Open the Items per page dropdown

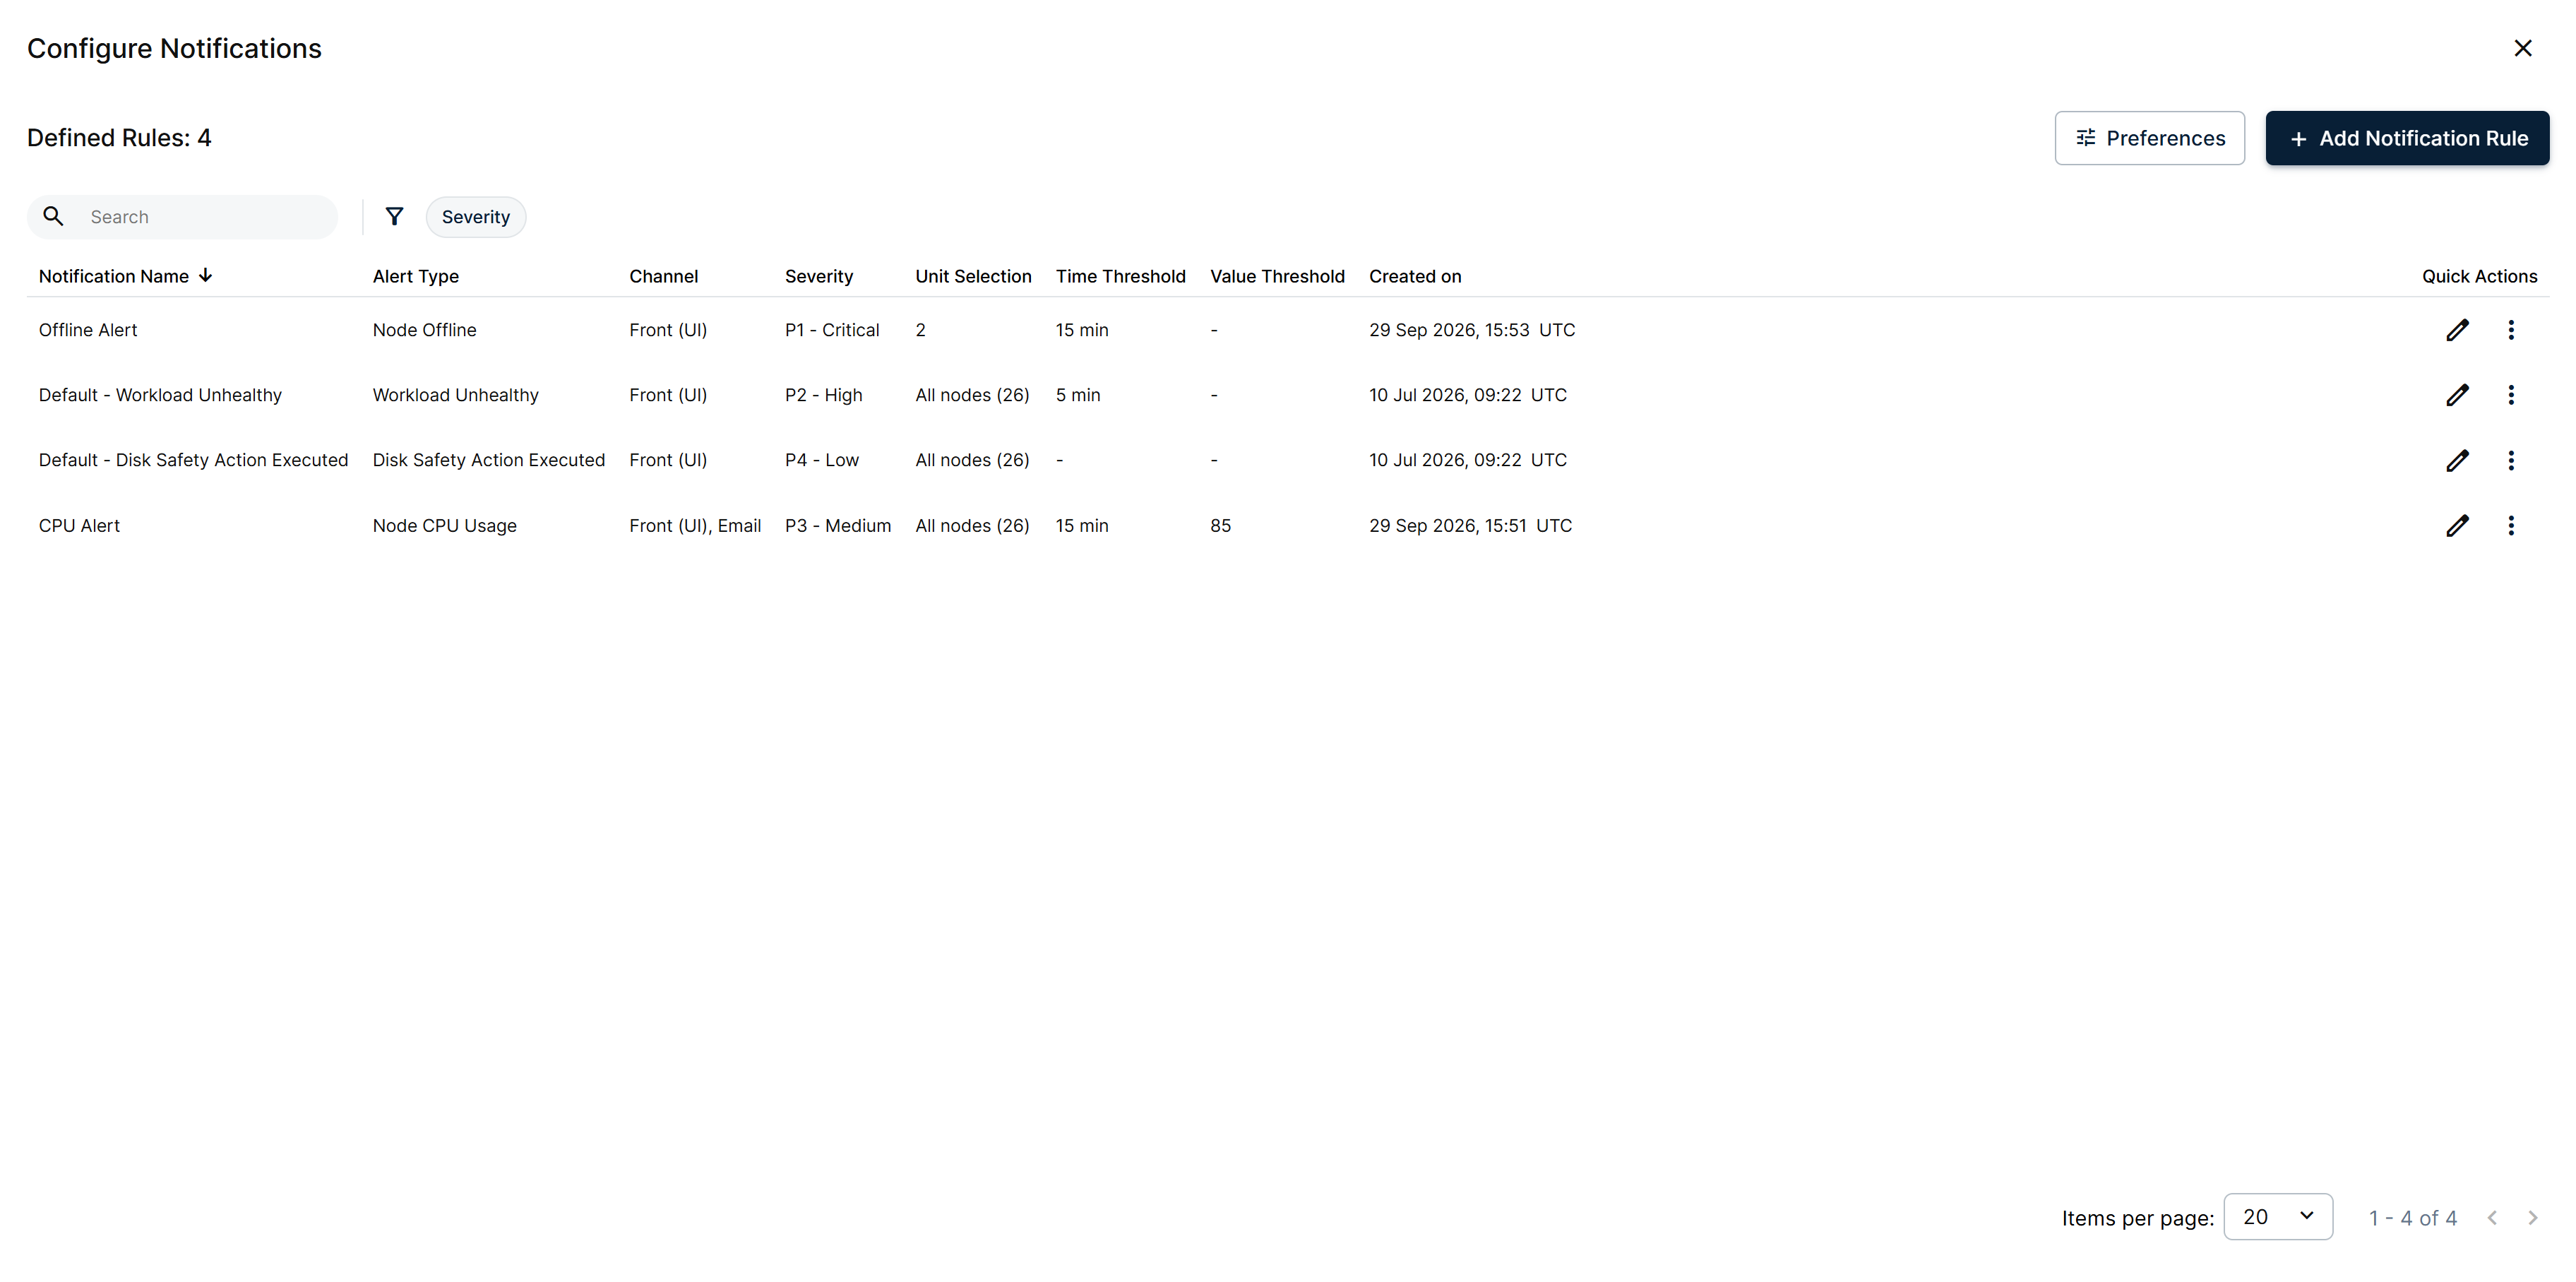(2278, 1217)
